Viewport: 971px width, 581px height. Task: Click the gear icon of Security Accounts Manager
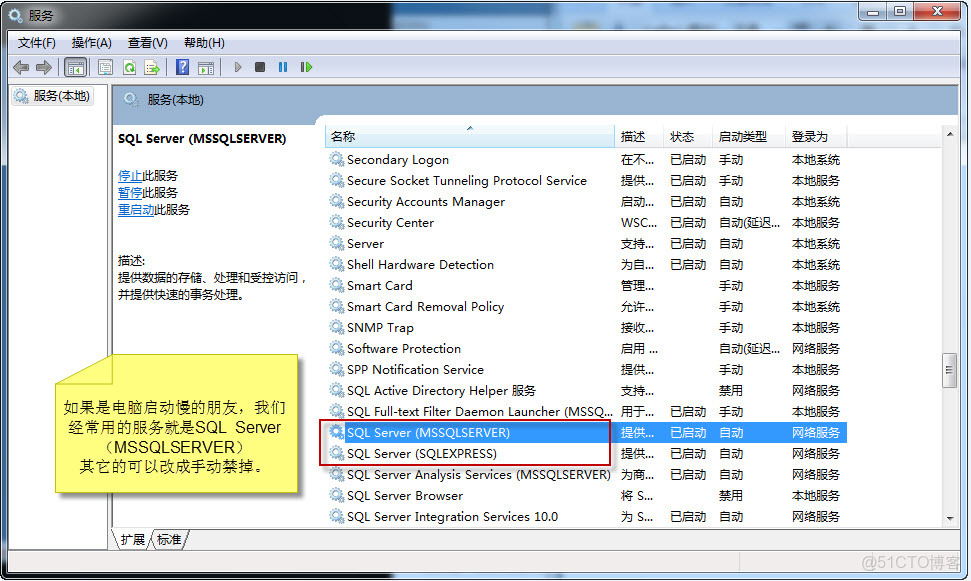pos(337,201)
